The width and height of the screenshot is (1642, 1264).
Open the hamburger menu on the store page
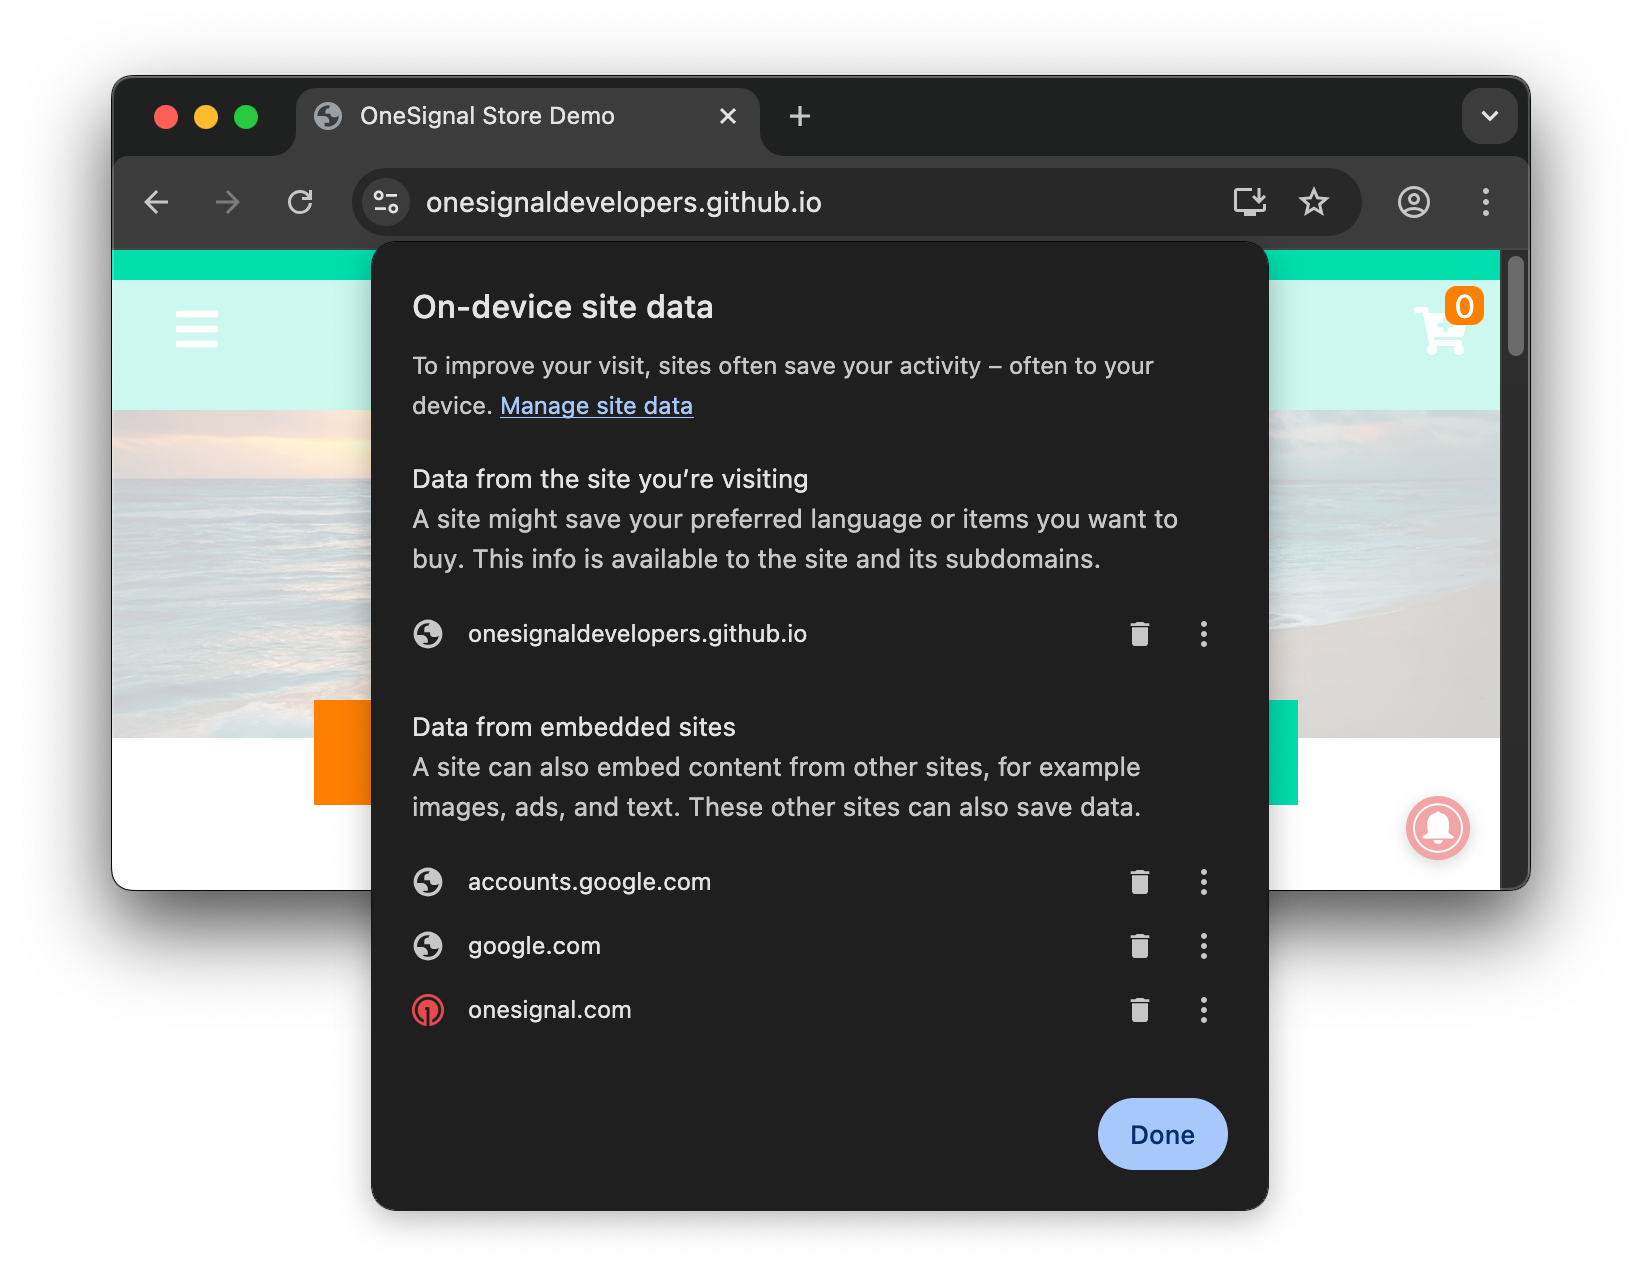click(197, 329)
